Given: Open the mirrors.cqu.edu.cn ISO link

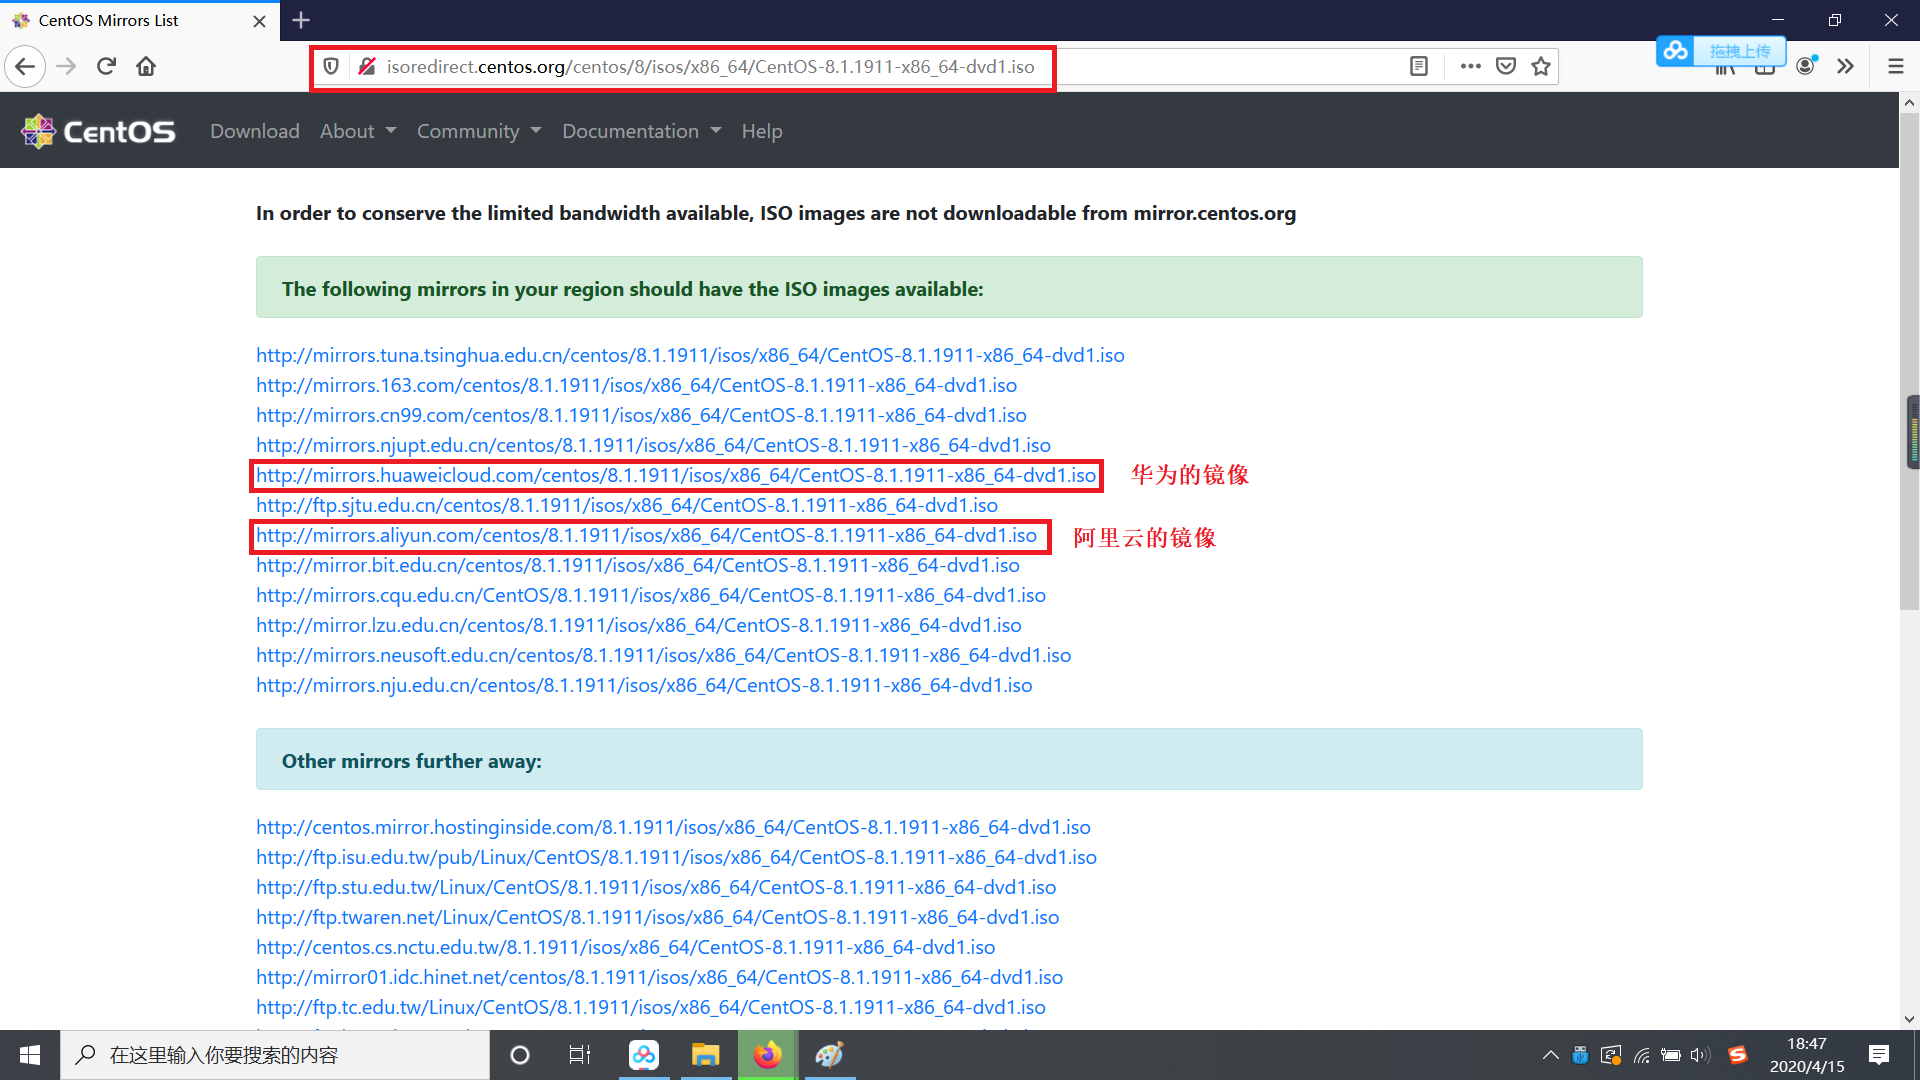Looking at the screenshot, I should coord(651,595).
